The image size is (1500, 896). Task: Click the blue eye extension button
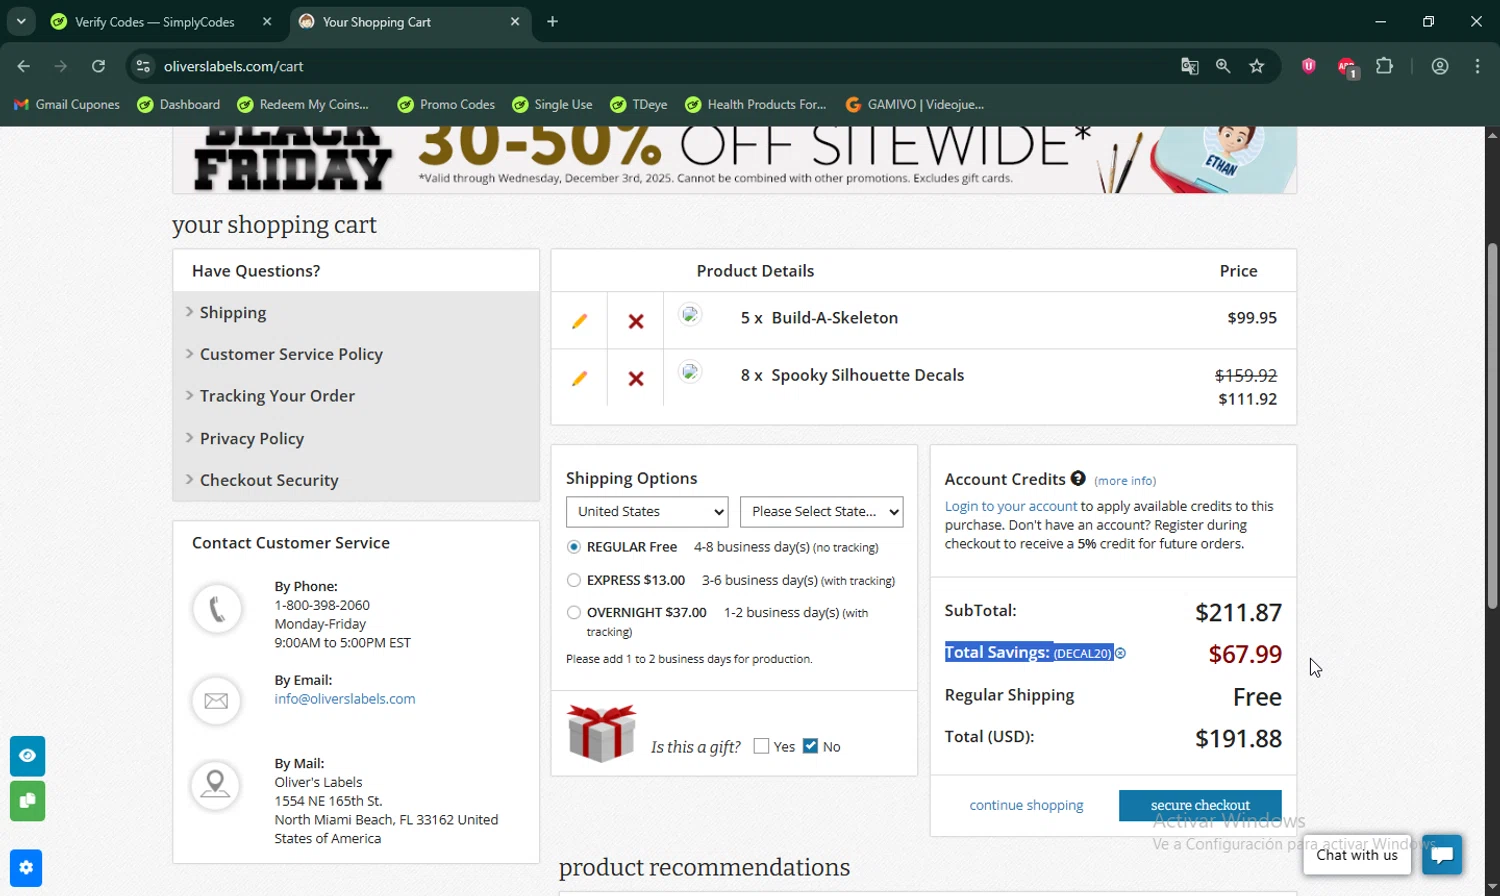[x=27, y=755]
